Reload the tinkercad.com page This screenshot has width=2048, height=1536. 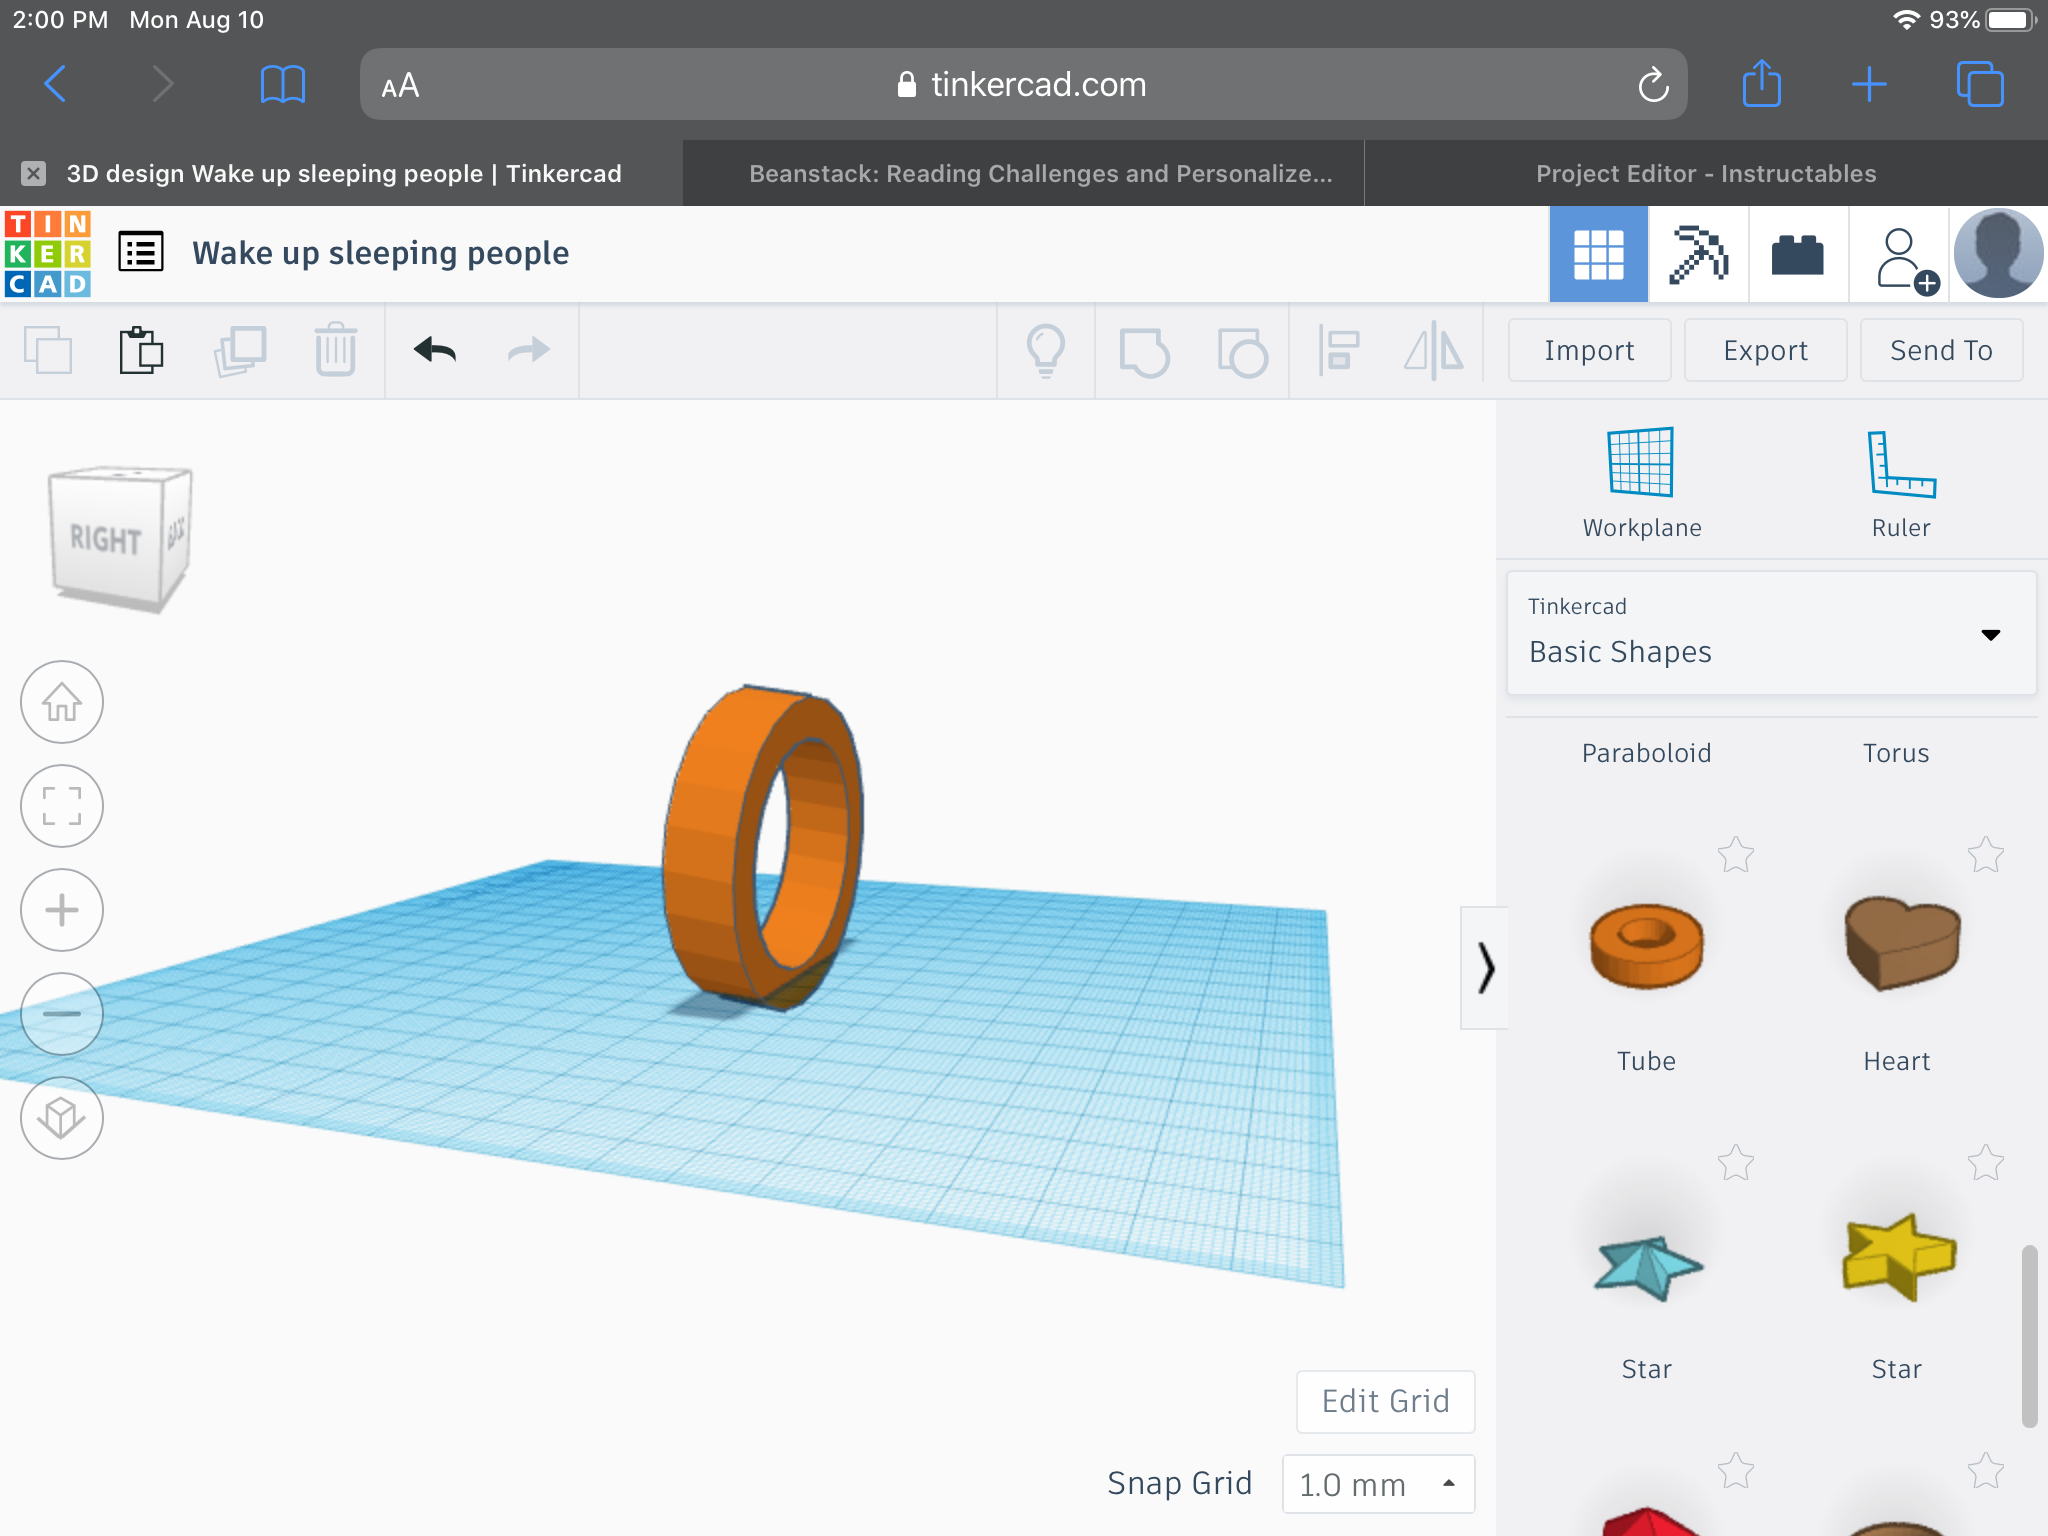(1653, 85)
